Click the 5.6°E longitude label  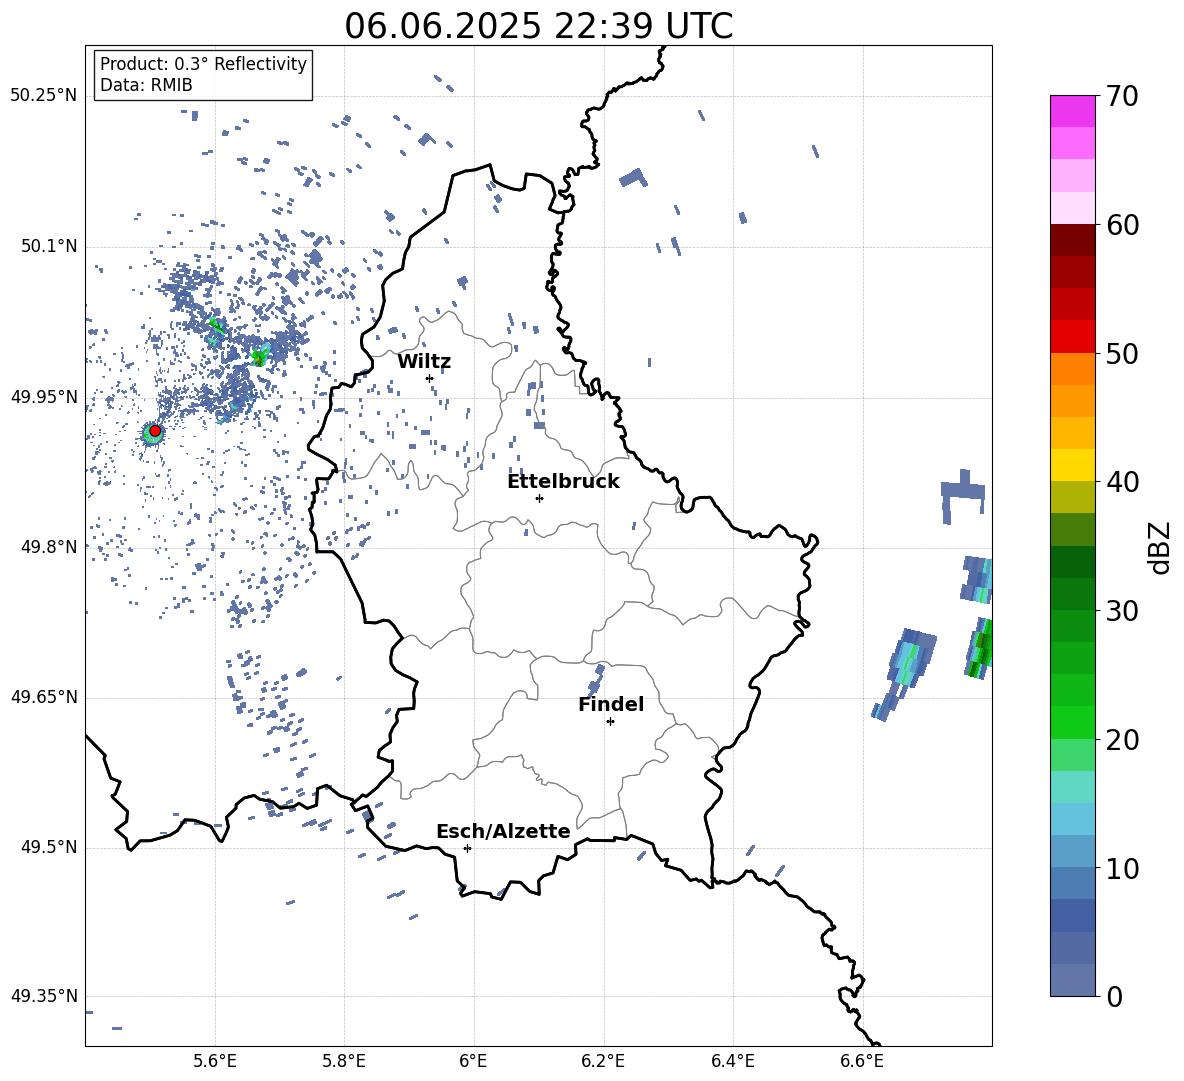click(x=214, y=1061)
